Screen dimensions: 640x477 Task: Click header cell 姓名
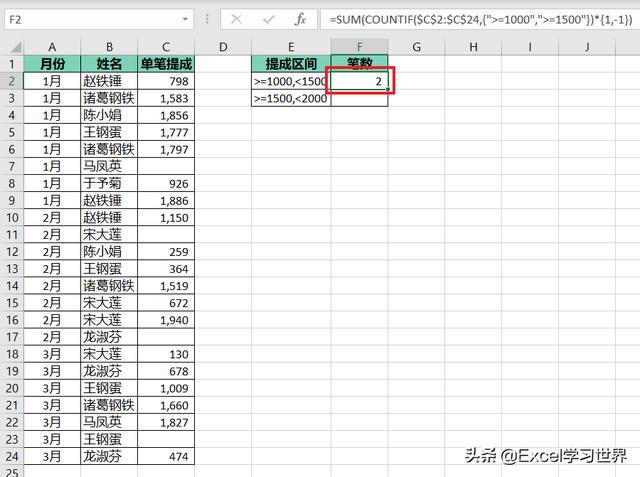[x=109, y=64]
